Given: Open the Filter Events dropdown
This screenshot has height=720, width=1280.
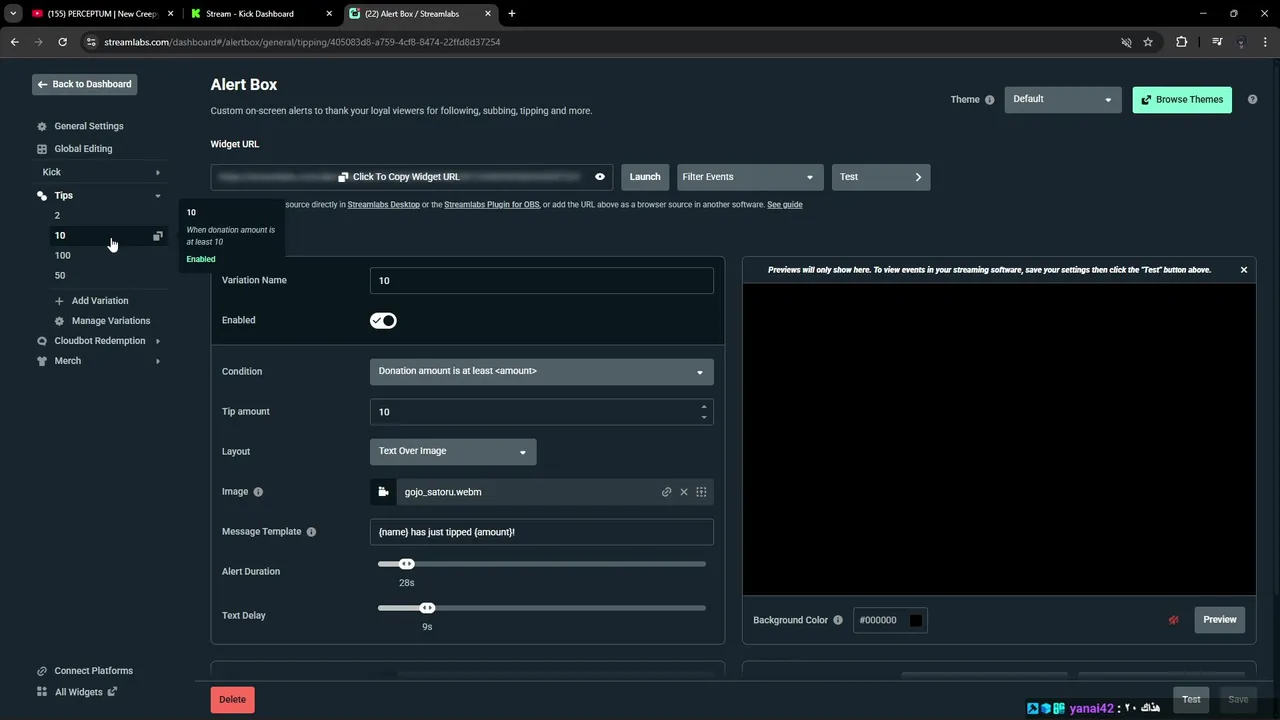Looking at the screenshot, I should tap(750, 177).
